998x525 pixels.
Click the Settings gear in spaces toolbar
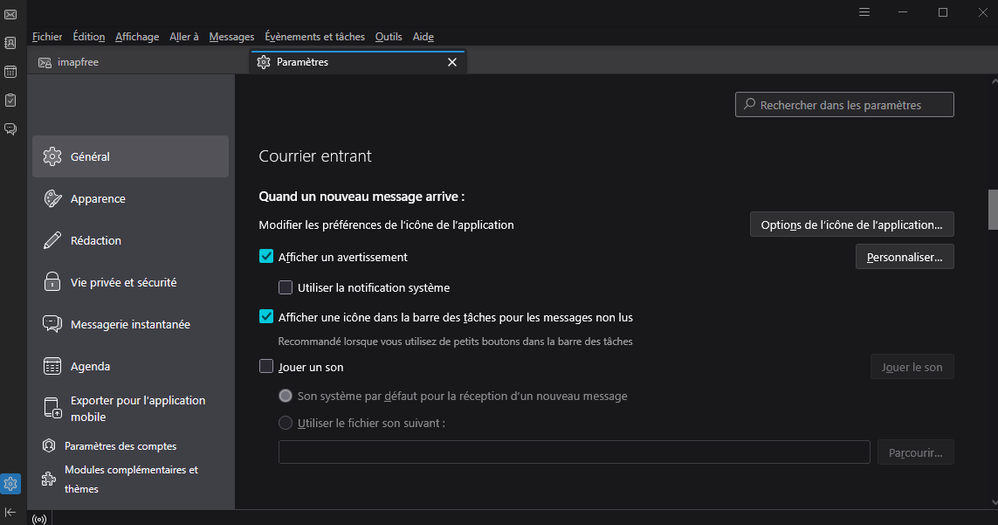pos(10,484)
